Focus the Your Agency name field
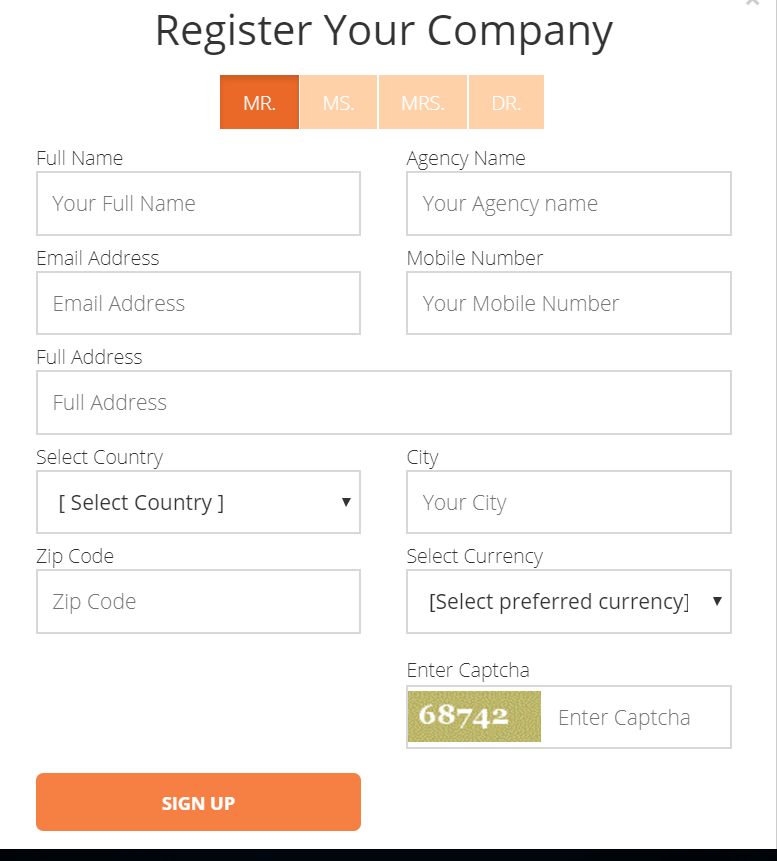 click(x=569, y=204)
